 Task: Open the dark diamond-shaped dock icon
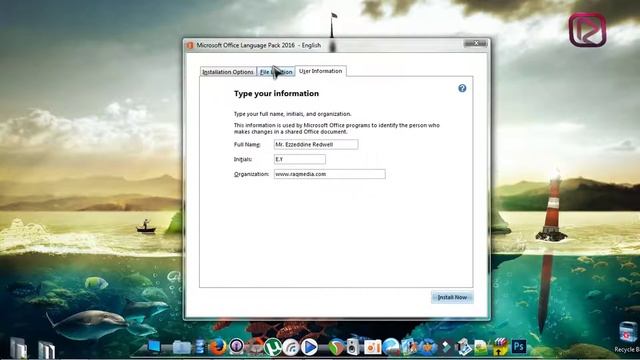click(x=446, y=347)
